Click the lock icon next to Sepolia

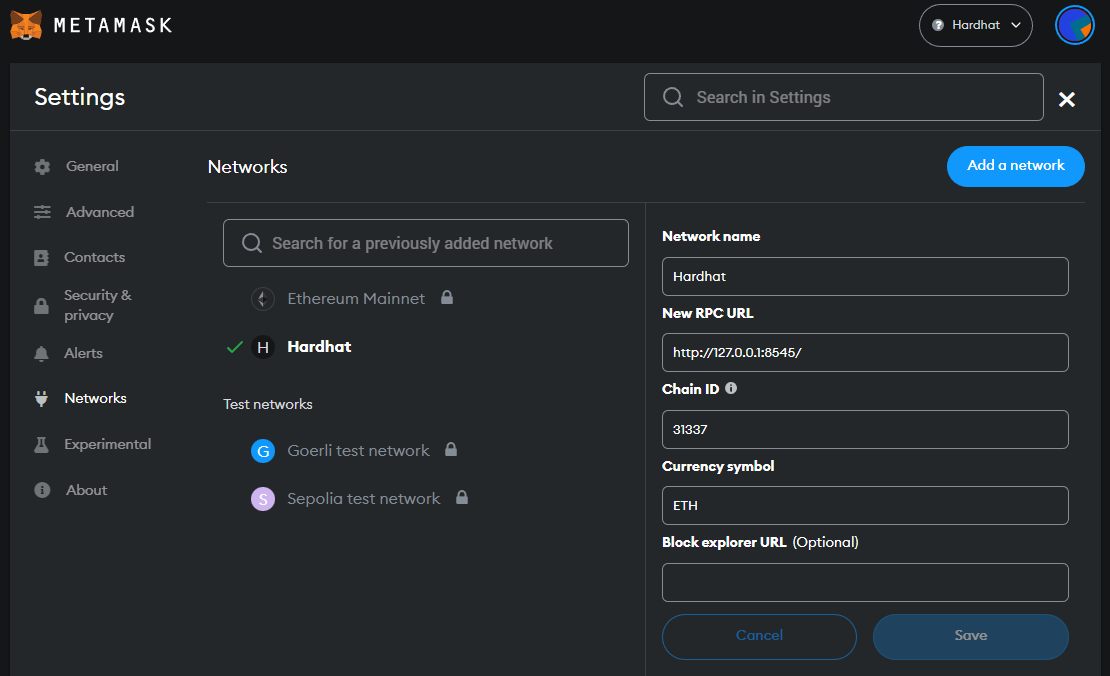[x=462, y=497]
